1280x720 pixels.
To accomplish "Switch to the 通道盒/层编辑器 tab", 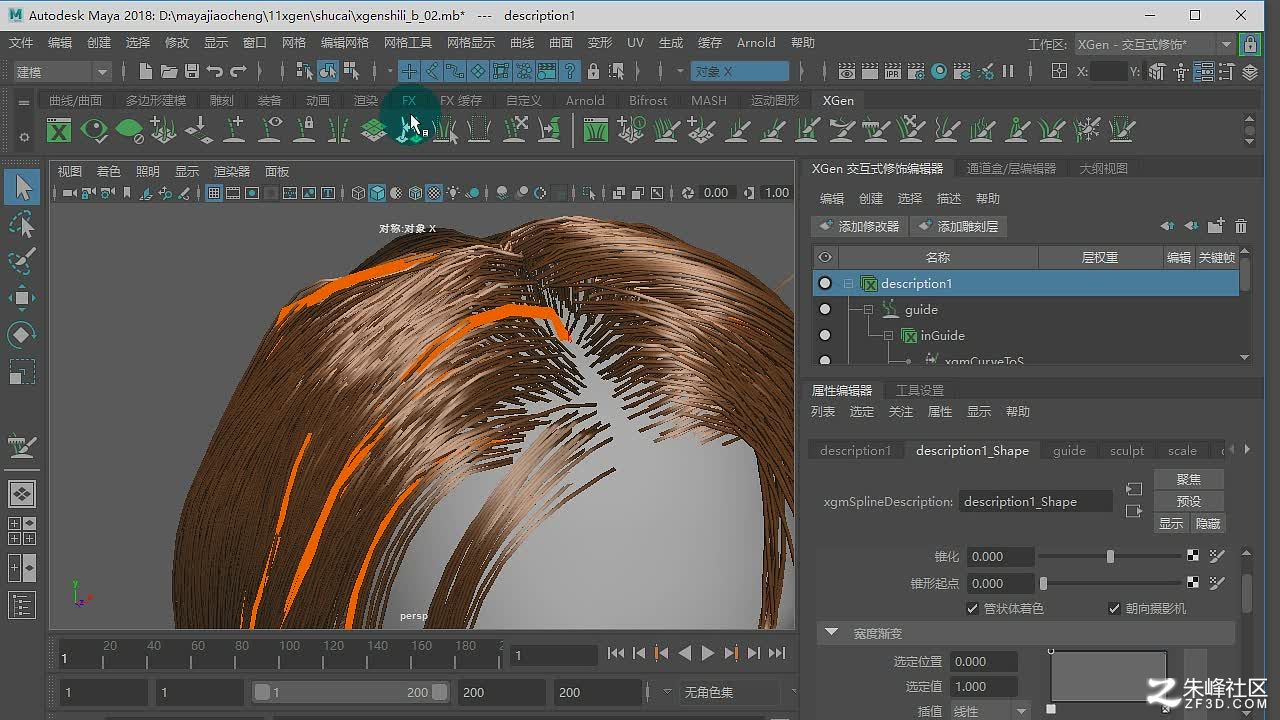I will [1011, 168].
